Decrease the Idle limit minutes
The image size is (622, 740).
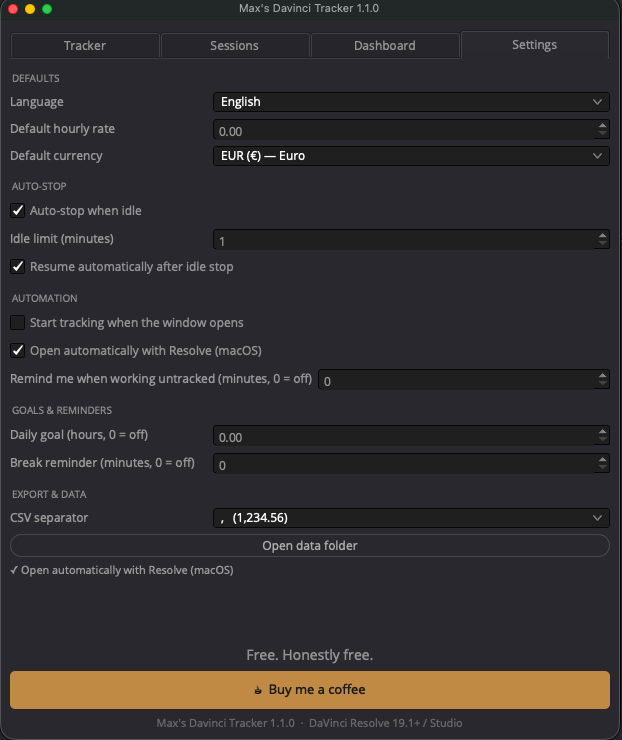[603, 244]
